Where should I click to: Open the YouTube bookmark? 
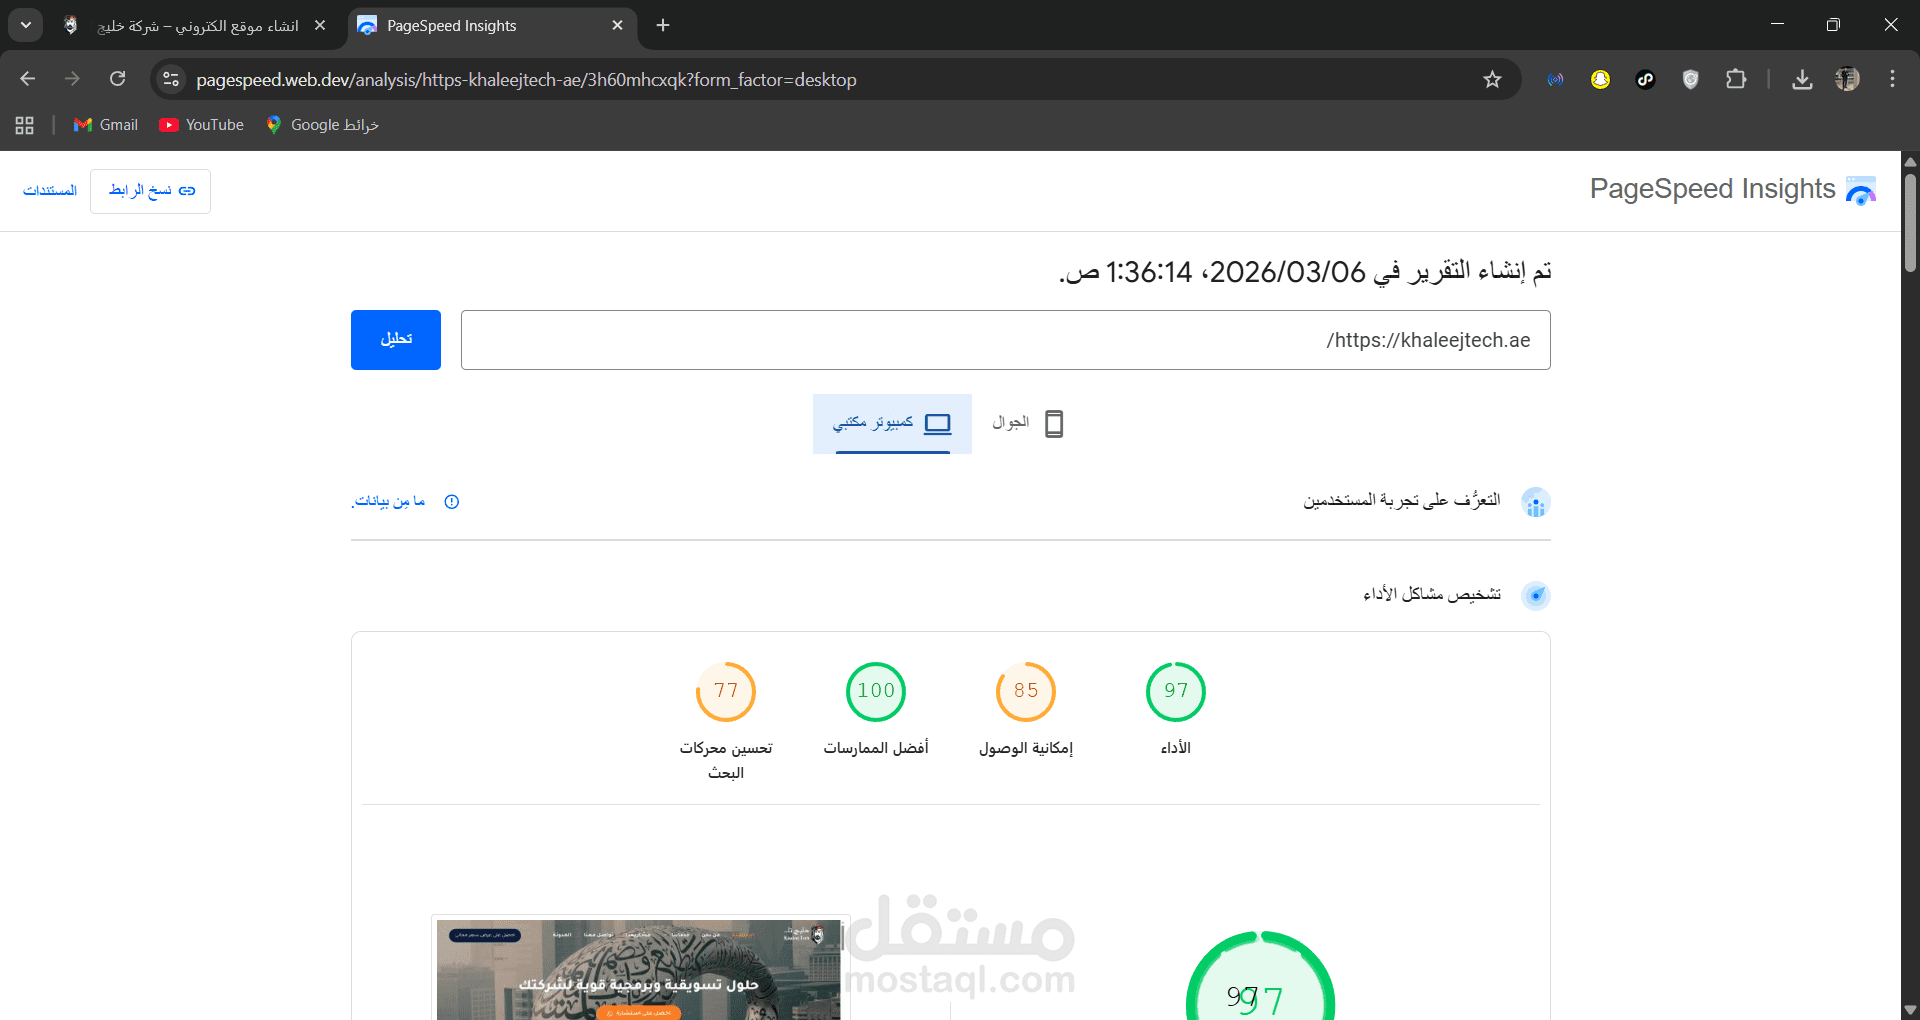(x=202, y=125)
